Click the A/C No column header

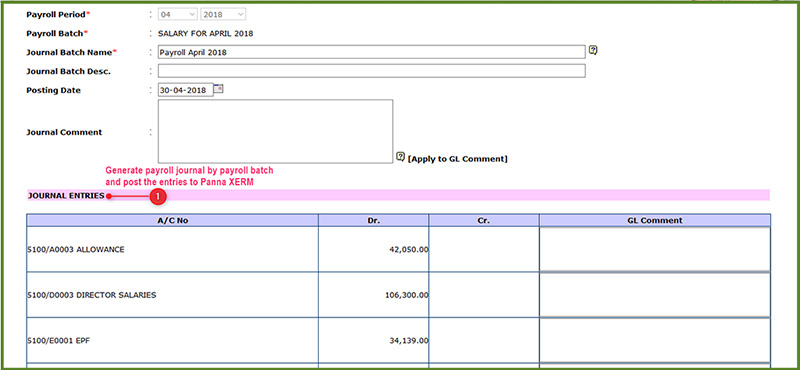click(x=172, y=220)
